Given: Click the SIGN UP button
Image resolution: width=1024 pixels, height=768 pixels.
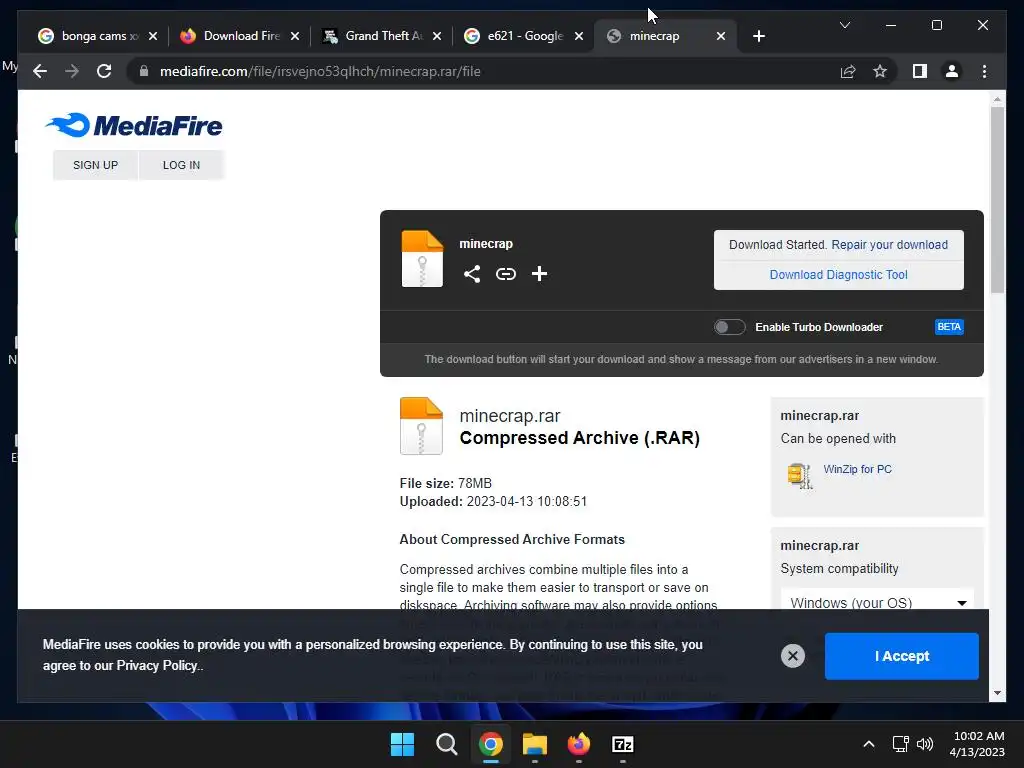Looking at the screenshot, I should pos(95,165).
